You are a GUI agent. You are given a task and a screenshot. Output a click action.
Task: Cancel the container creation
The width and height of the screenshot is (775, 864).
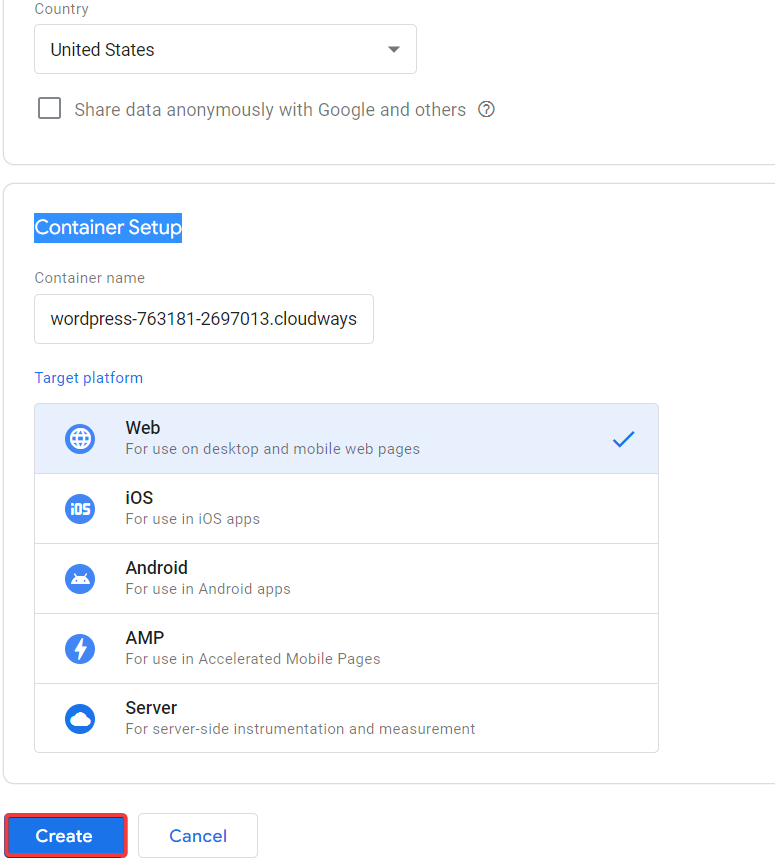pyautogui.click(x=197, y=836)
